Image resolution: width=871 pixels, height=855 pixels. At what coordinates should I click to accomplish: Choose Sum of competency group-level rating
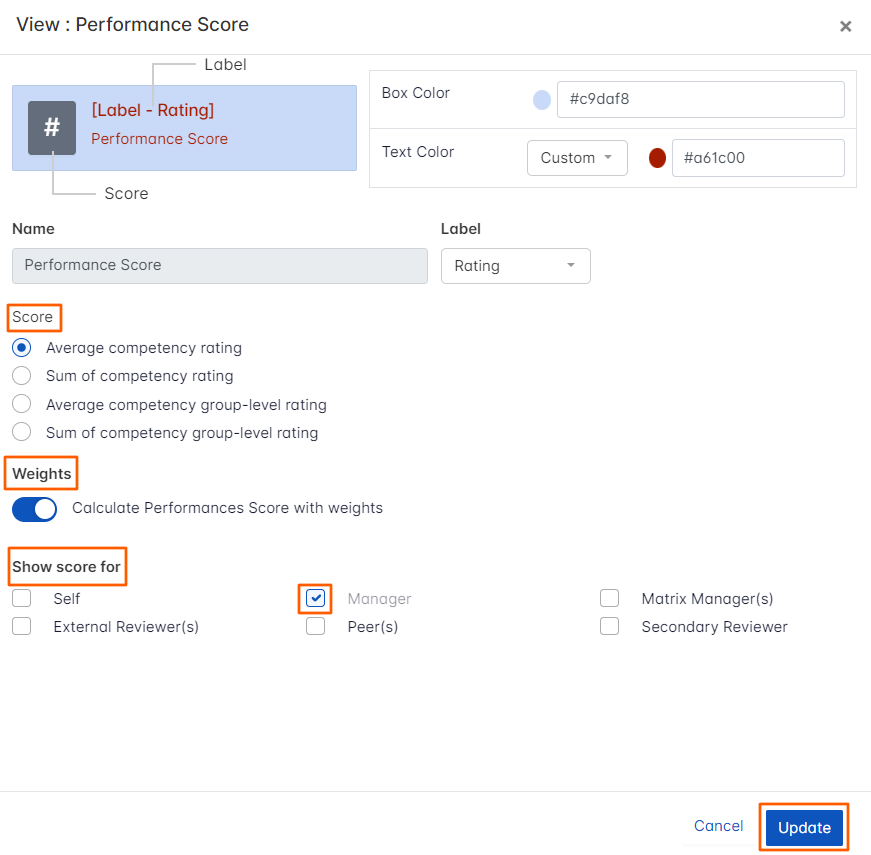coord(22,433)
